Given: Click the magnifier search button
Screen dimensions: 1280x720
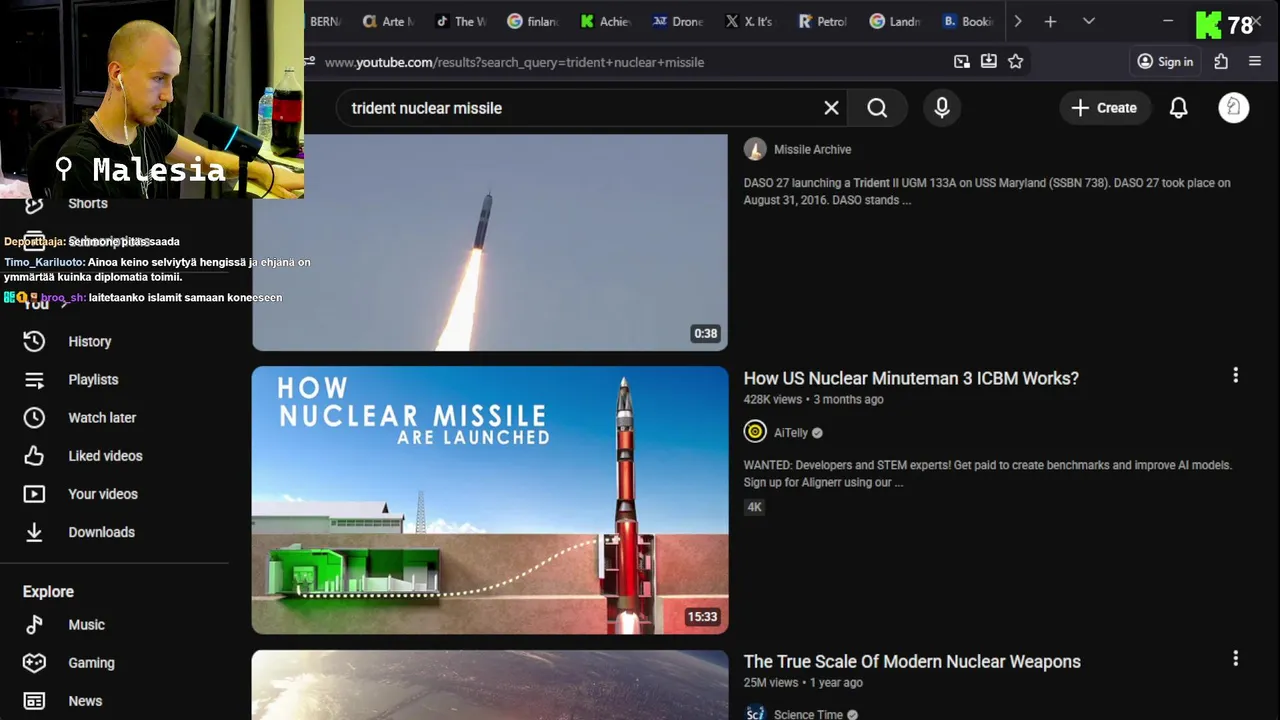Looking at the screenshot, I should pos(877,108).
